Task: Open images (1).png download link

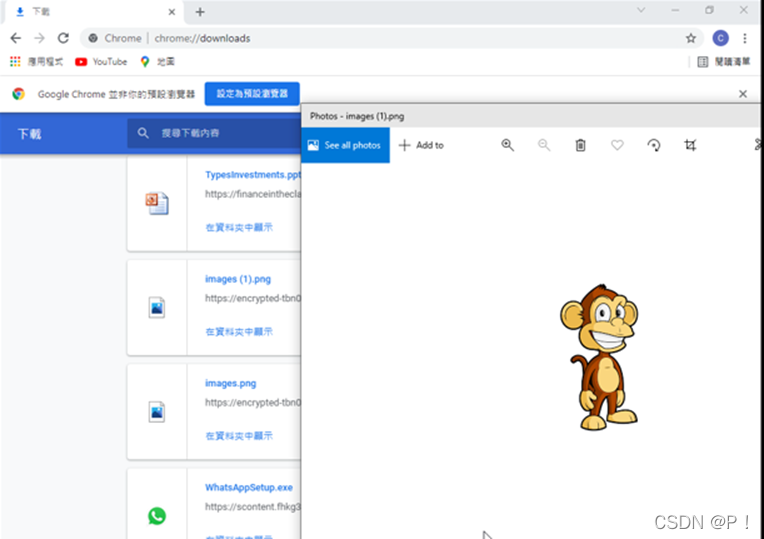Action: (238, 279)
